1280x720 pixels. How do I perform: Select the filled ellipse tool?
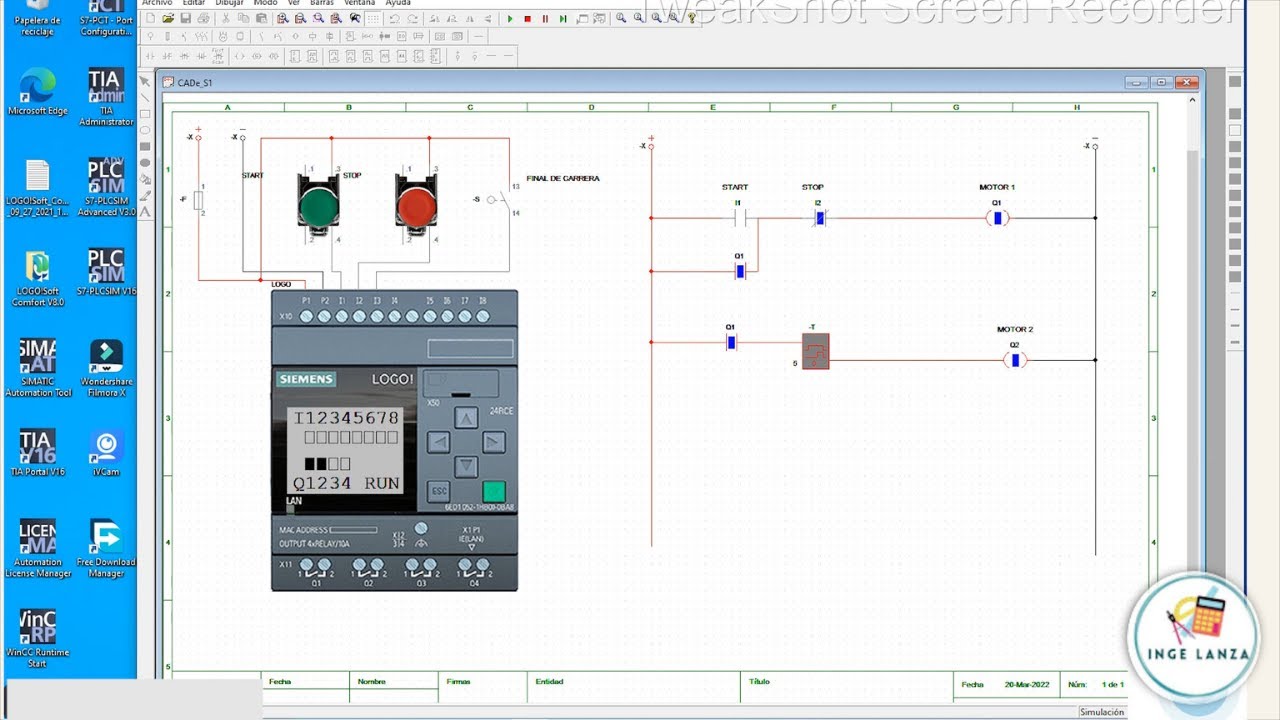click(145, 162)
